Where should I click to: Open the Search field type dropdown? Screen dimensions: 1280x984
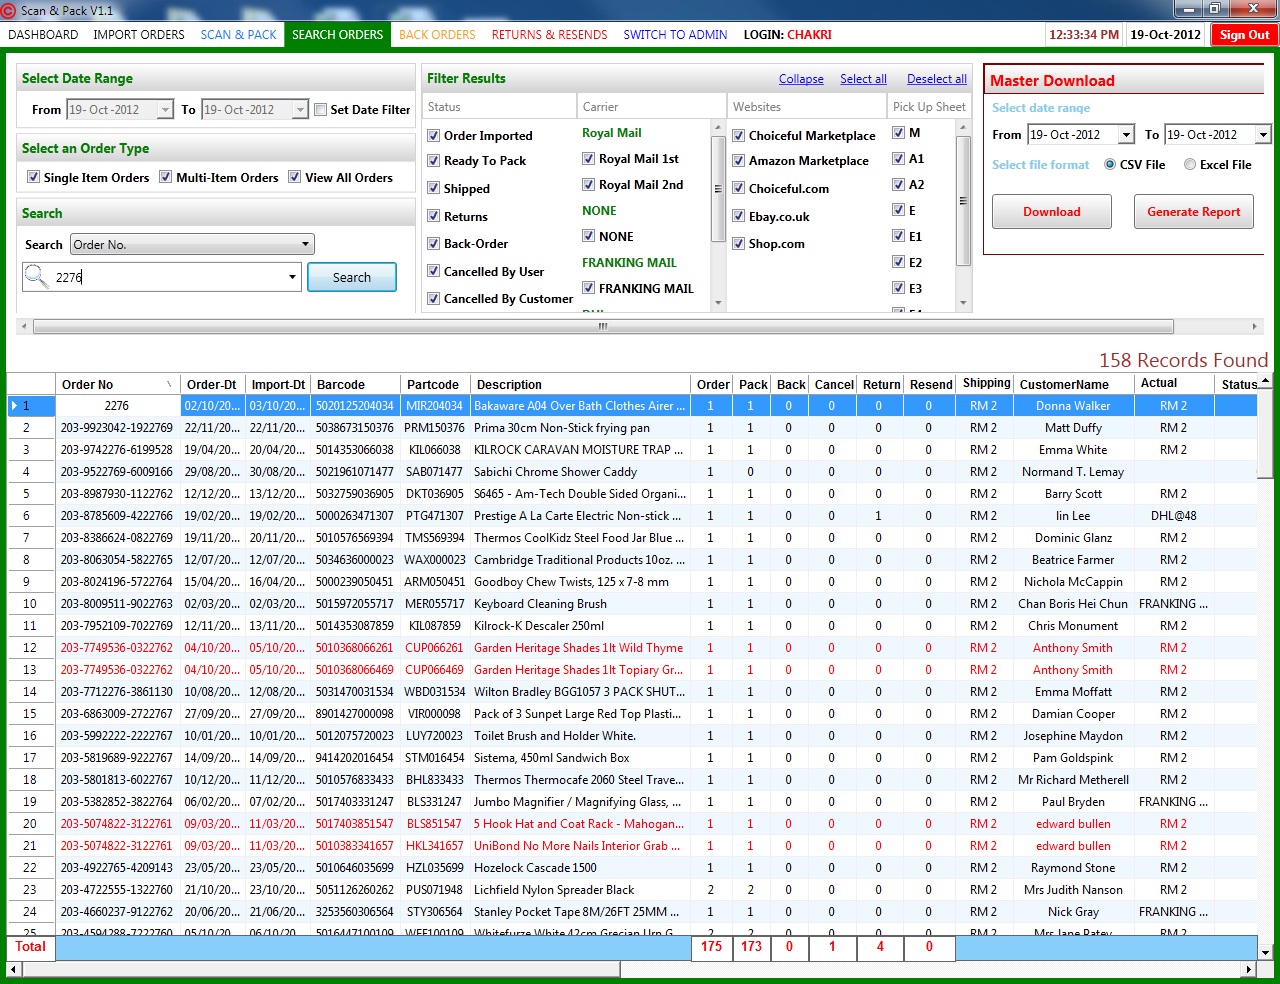click(x=305, y=245)
